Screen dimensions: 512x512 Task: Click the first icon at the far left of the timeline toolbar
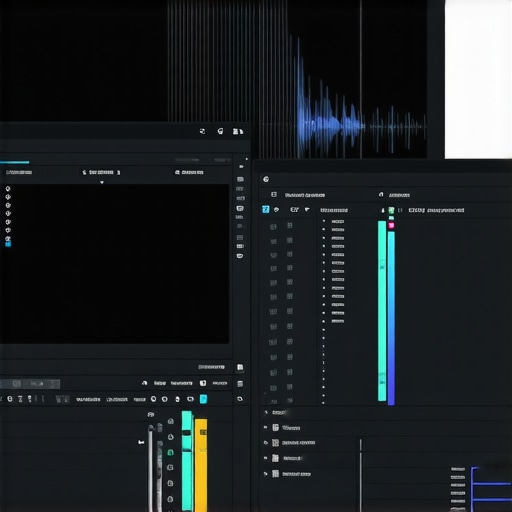coord(10,399)
